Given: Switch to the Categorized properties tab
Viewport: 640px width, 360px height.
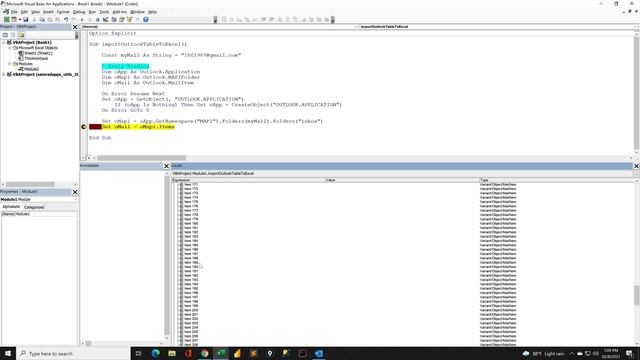Looking at the screenshot, I should click(x=34, y=207).
